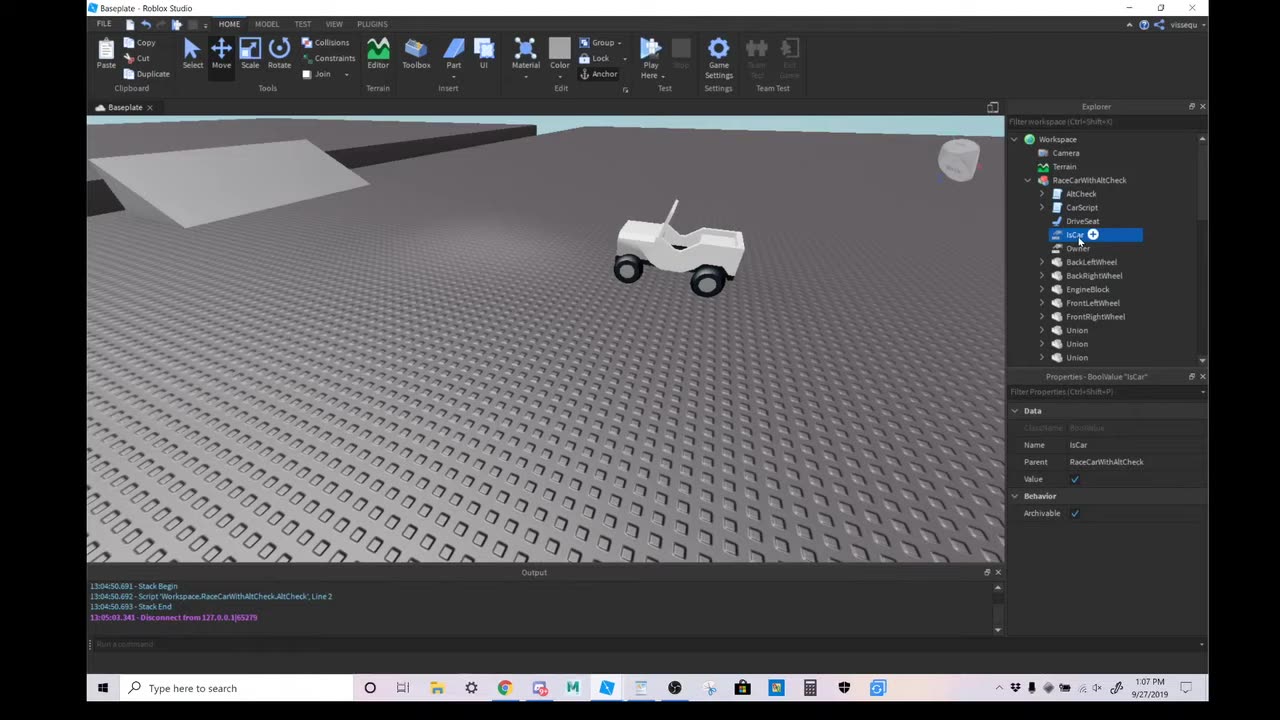Click the Group button

point(603,42)
